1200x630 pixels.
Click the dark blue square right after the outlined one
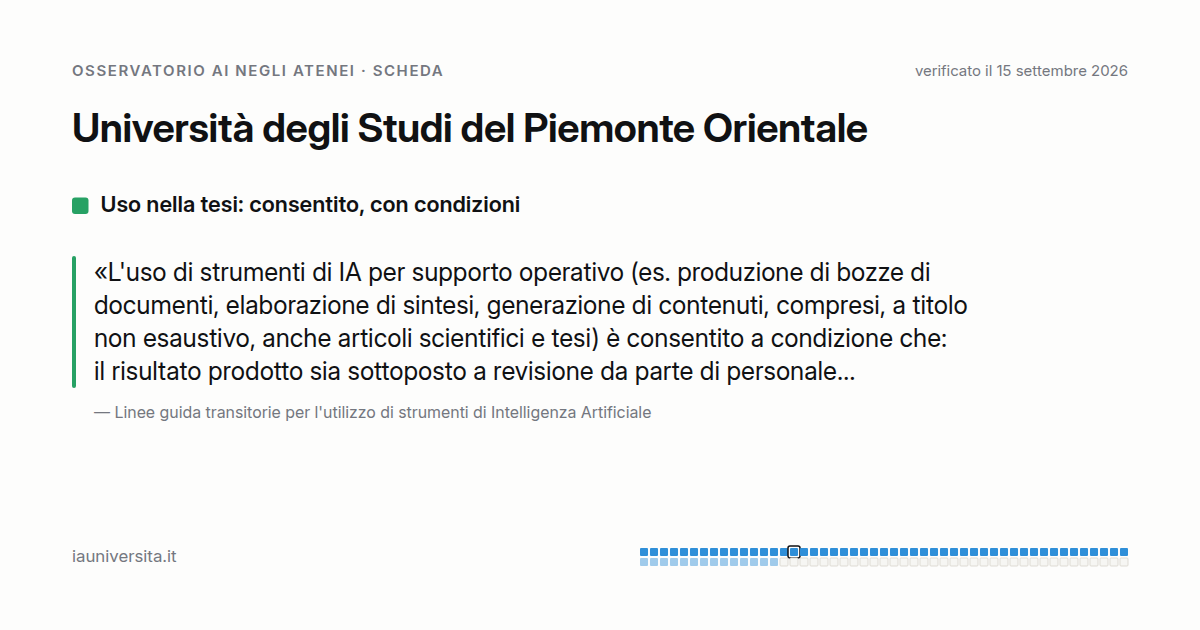tap(804, 552)
